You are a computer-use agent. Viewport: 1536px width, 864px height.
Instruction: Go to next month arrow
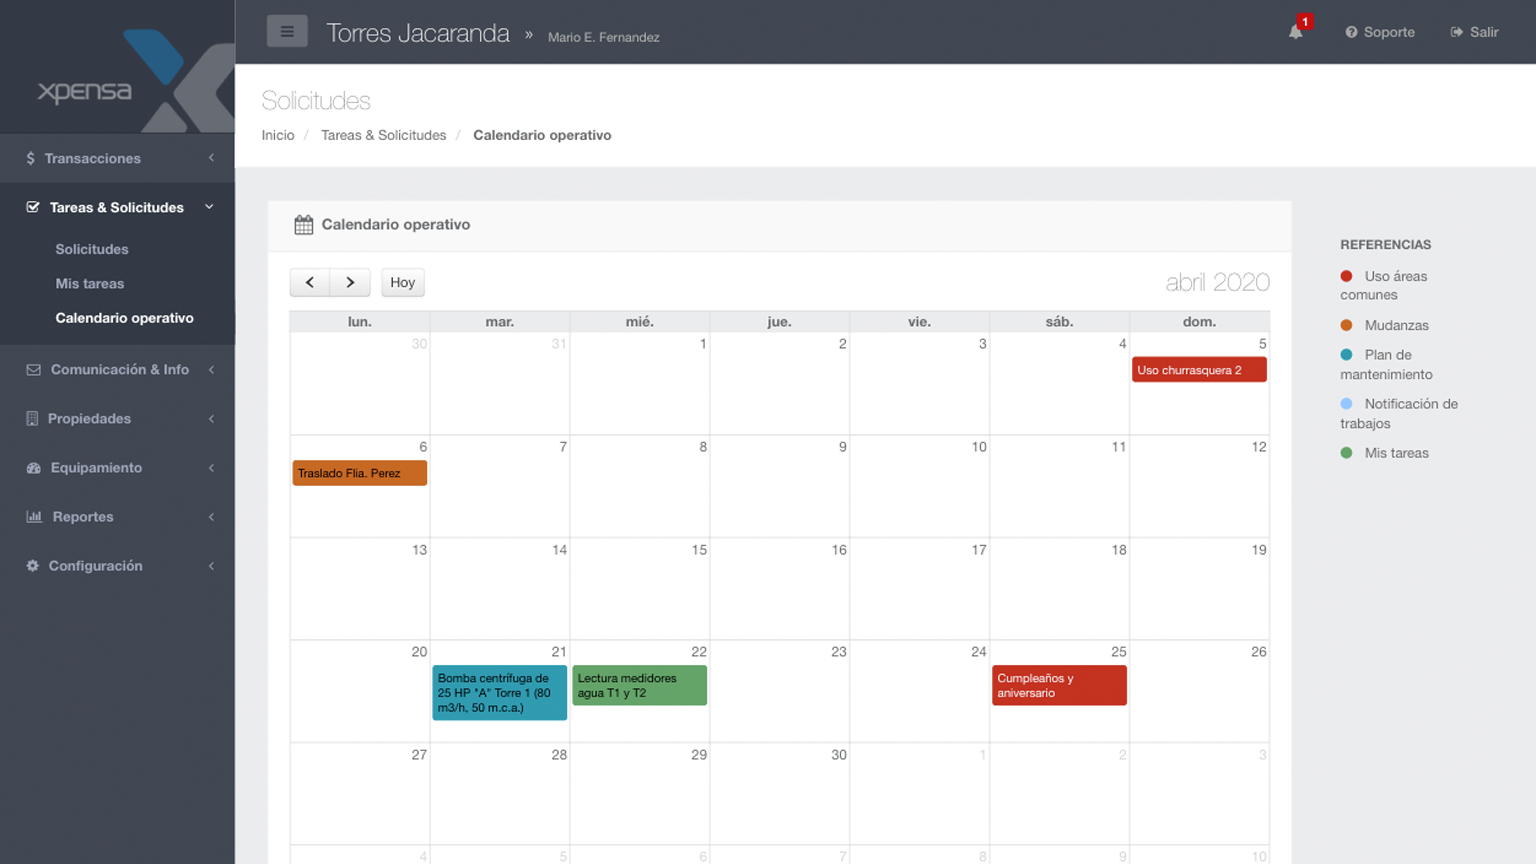pyautogui.click(x=350, y=282)
